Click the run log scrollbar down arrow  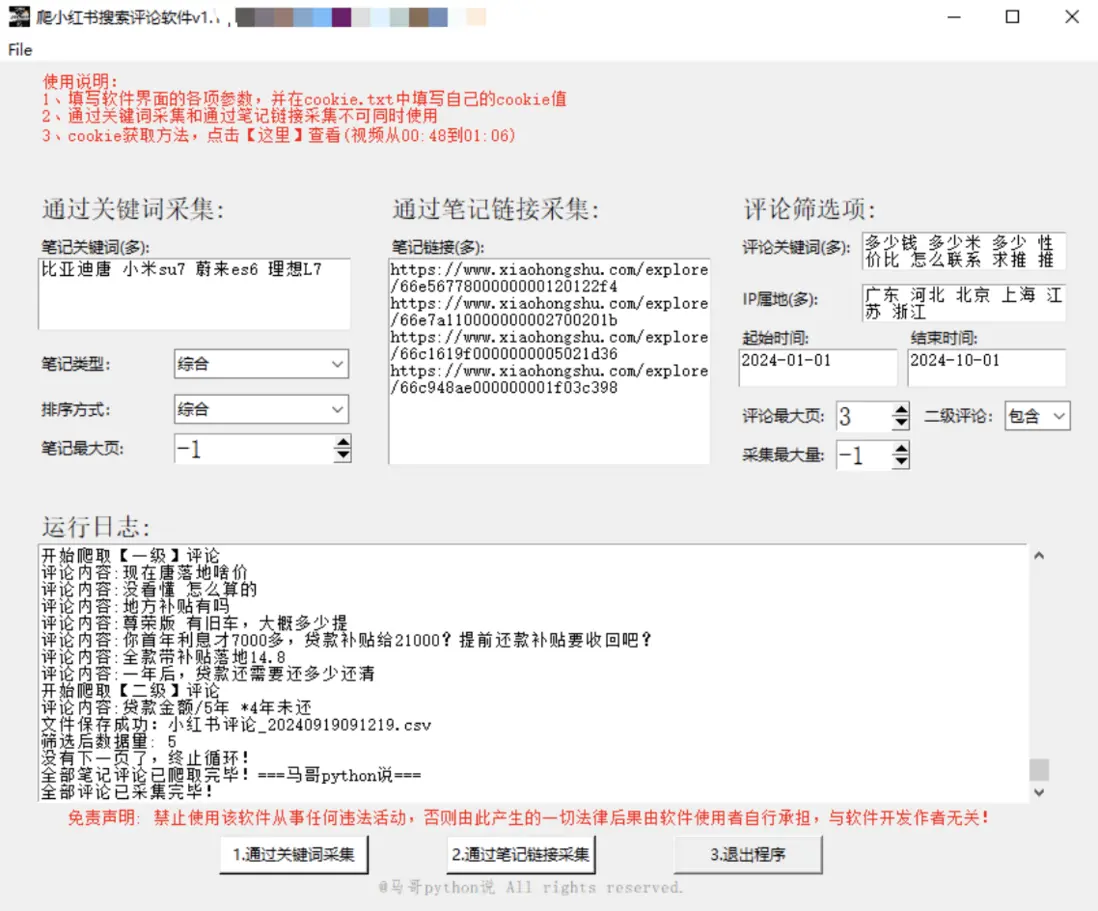point(1040,793)
